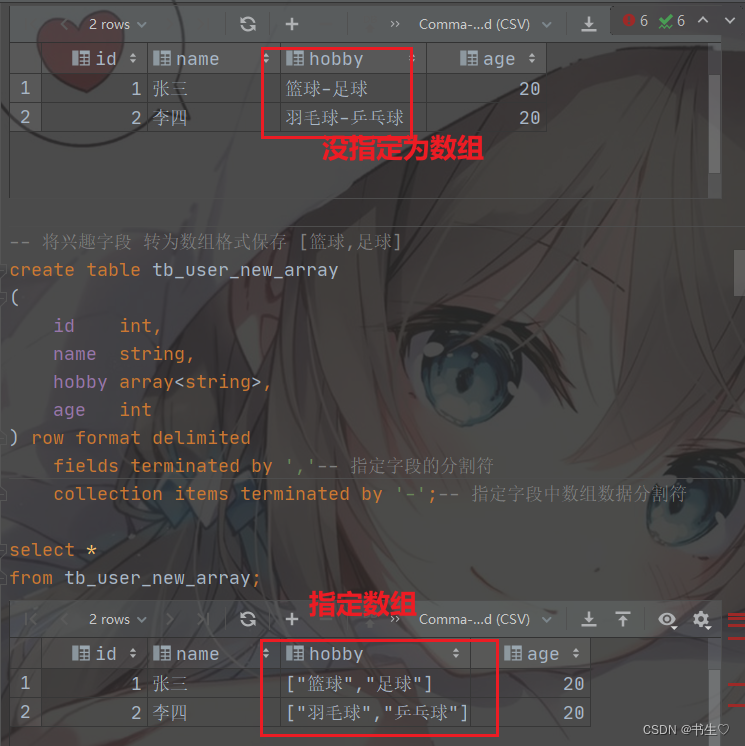Open the eye view options in bottom grid
This screenshot has width=745, height=746.
coord(667,619)
